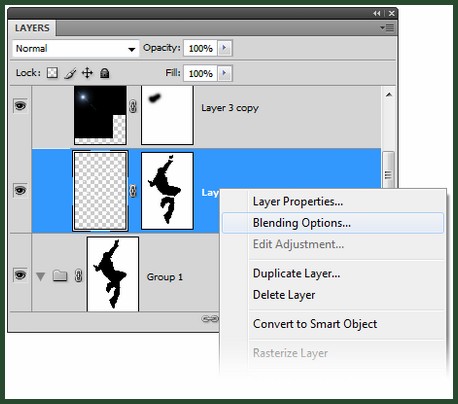The width and height of the screenshot is (458, 404).
Task: Collapse panel with double-arrow icon
Action: 377,13
